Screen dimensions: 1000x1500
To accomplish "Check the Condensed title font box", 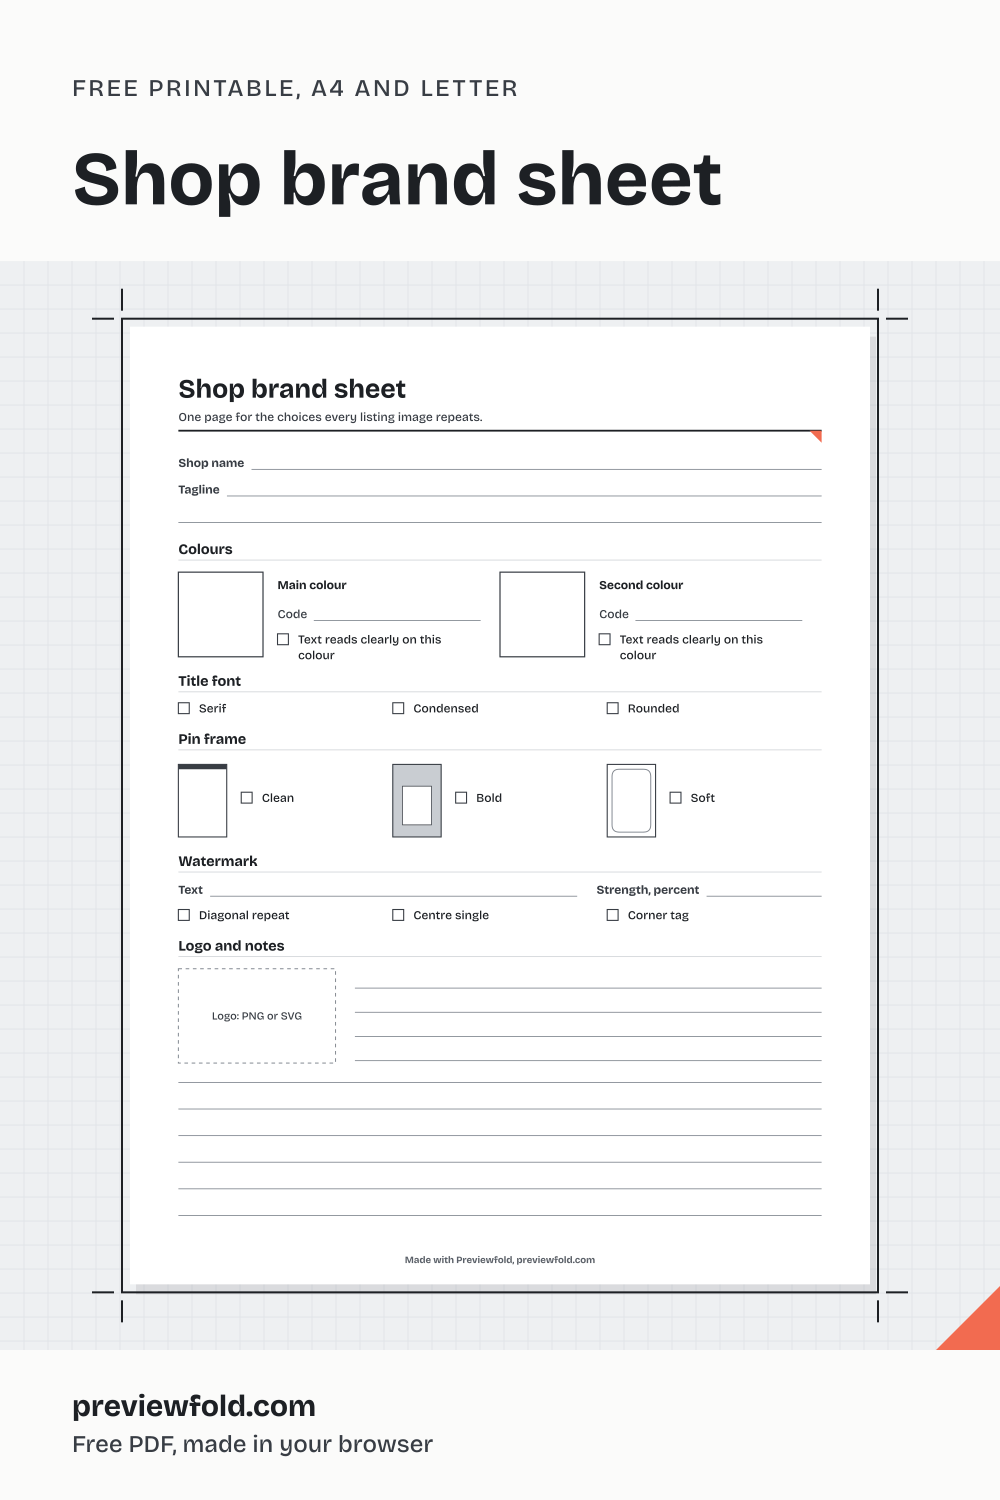I will click(x=398, y=708).
